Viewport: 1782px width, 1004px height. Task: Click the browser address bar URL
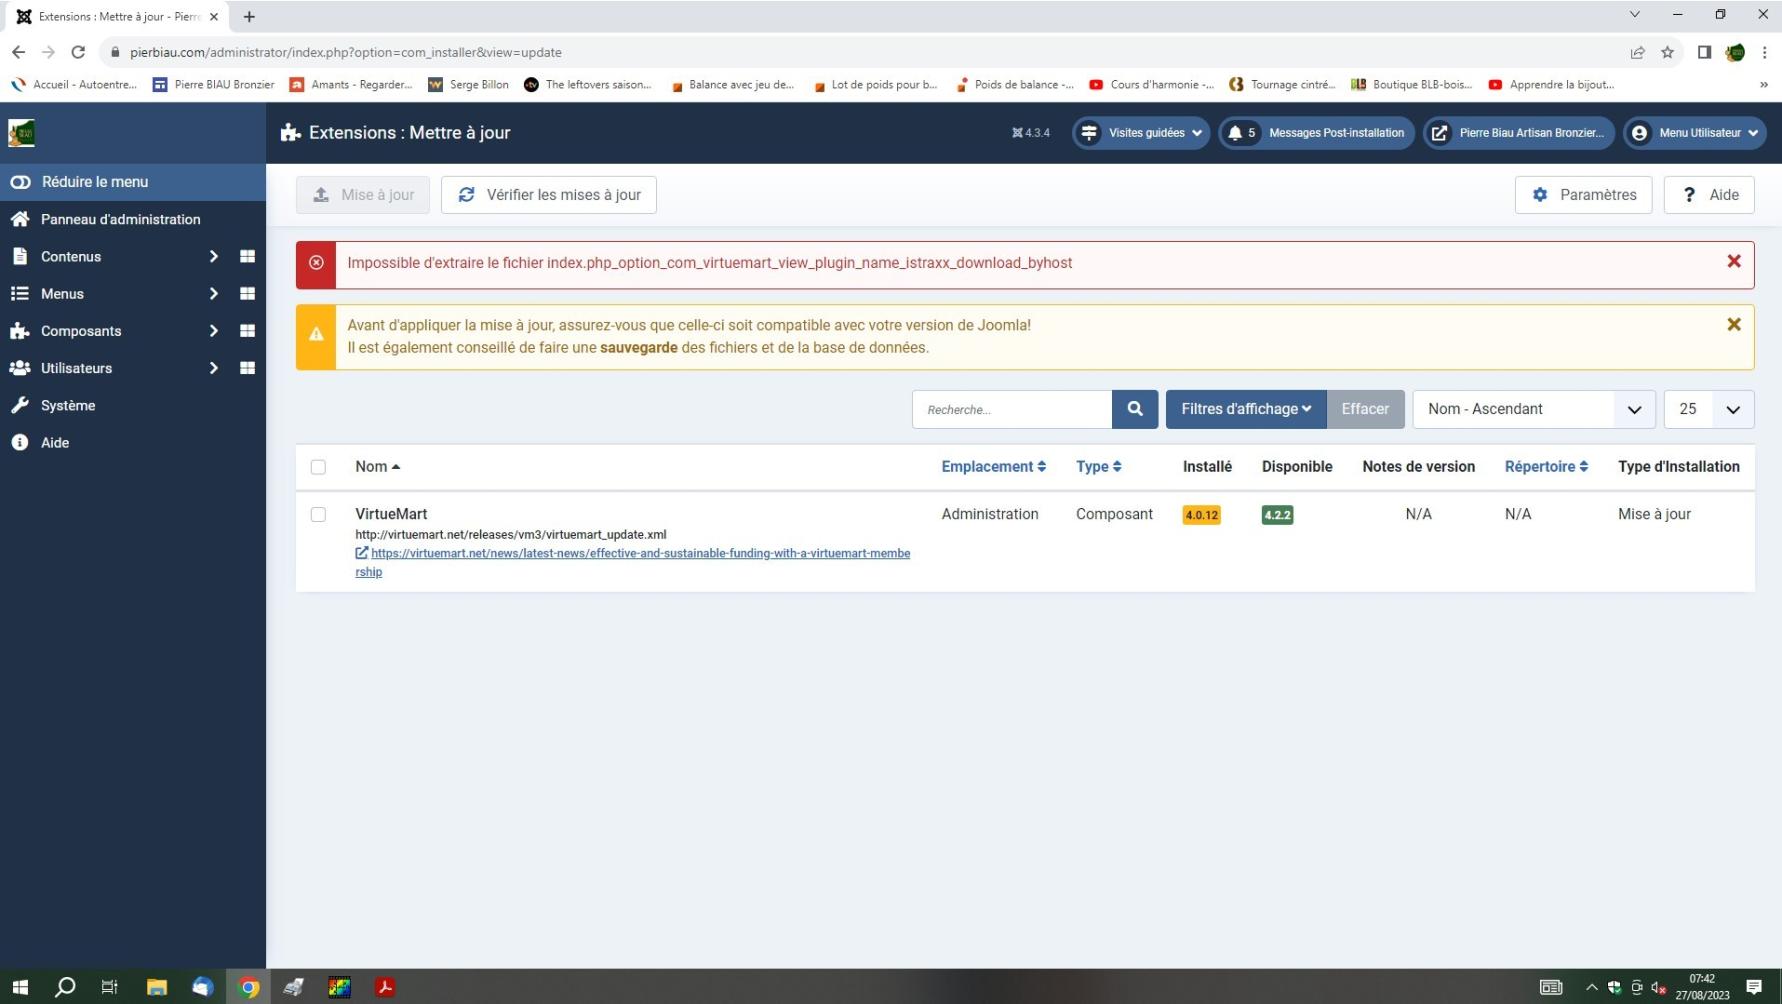tap(345, 52)
